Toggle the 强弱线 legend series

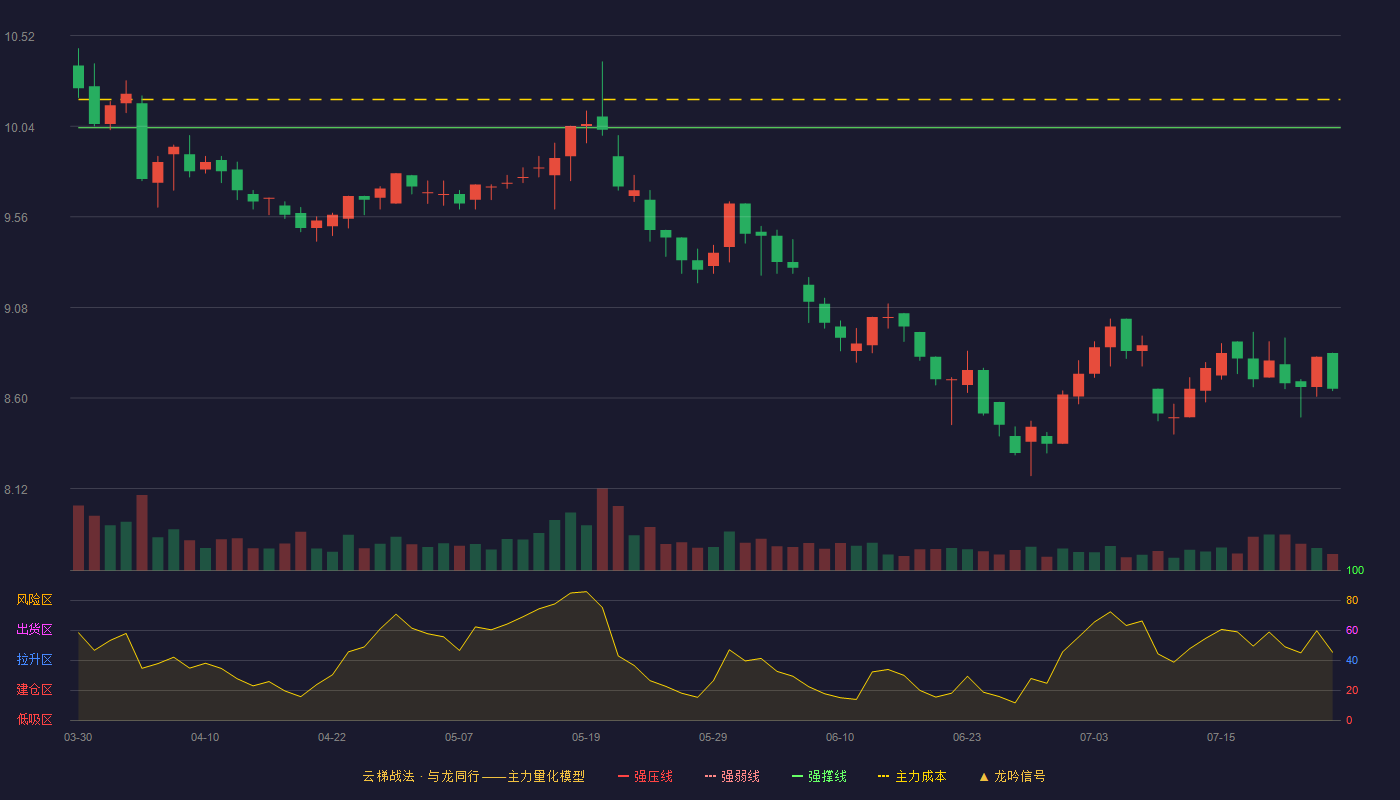point(732,776)
